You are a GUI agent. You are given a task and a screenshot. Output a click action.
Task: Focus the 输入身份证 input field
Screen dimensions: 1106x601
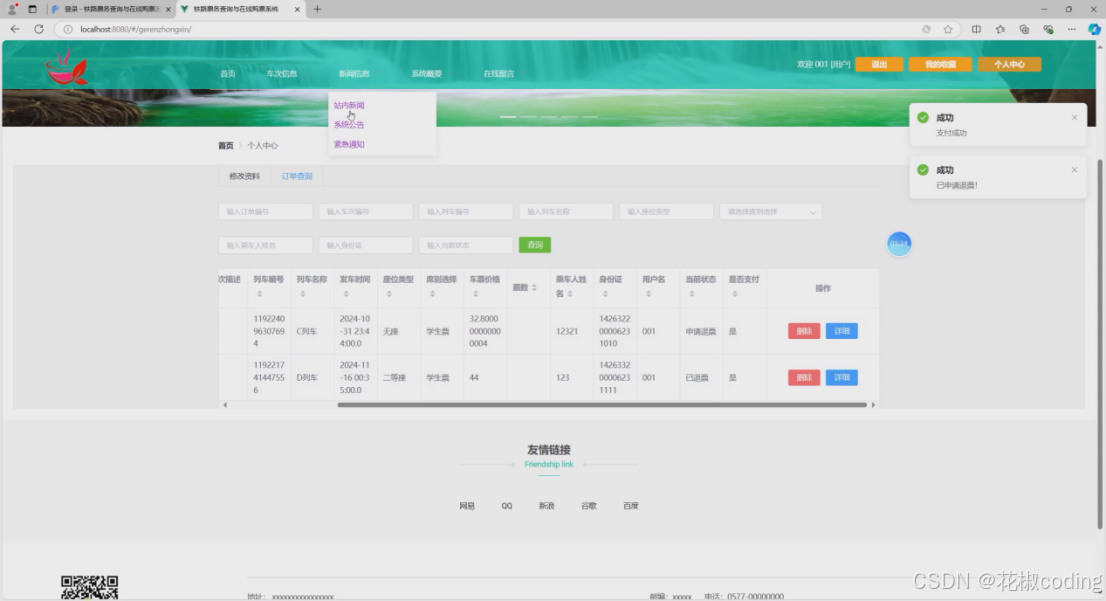365,245
